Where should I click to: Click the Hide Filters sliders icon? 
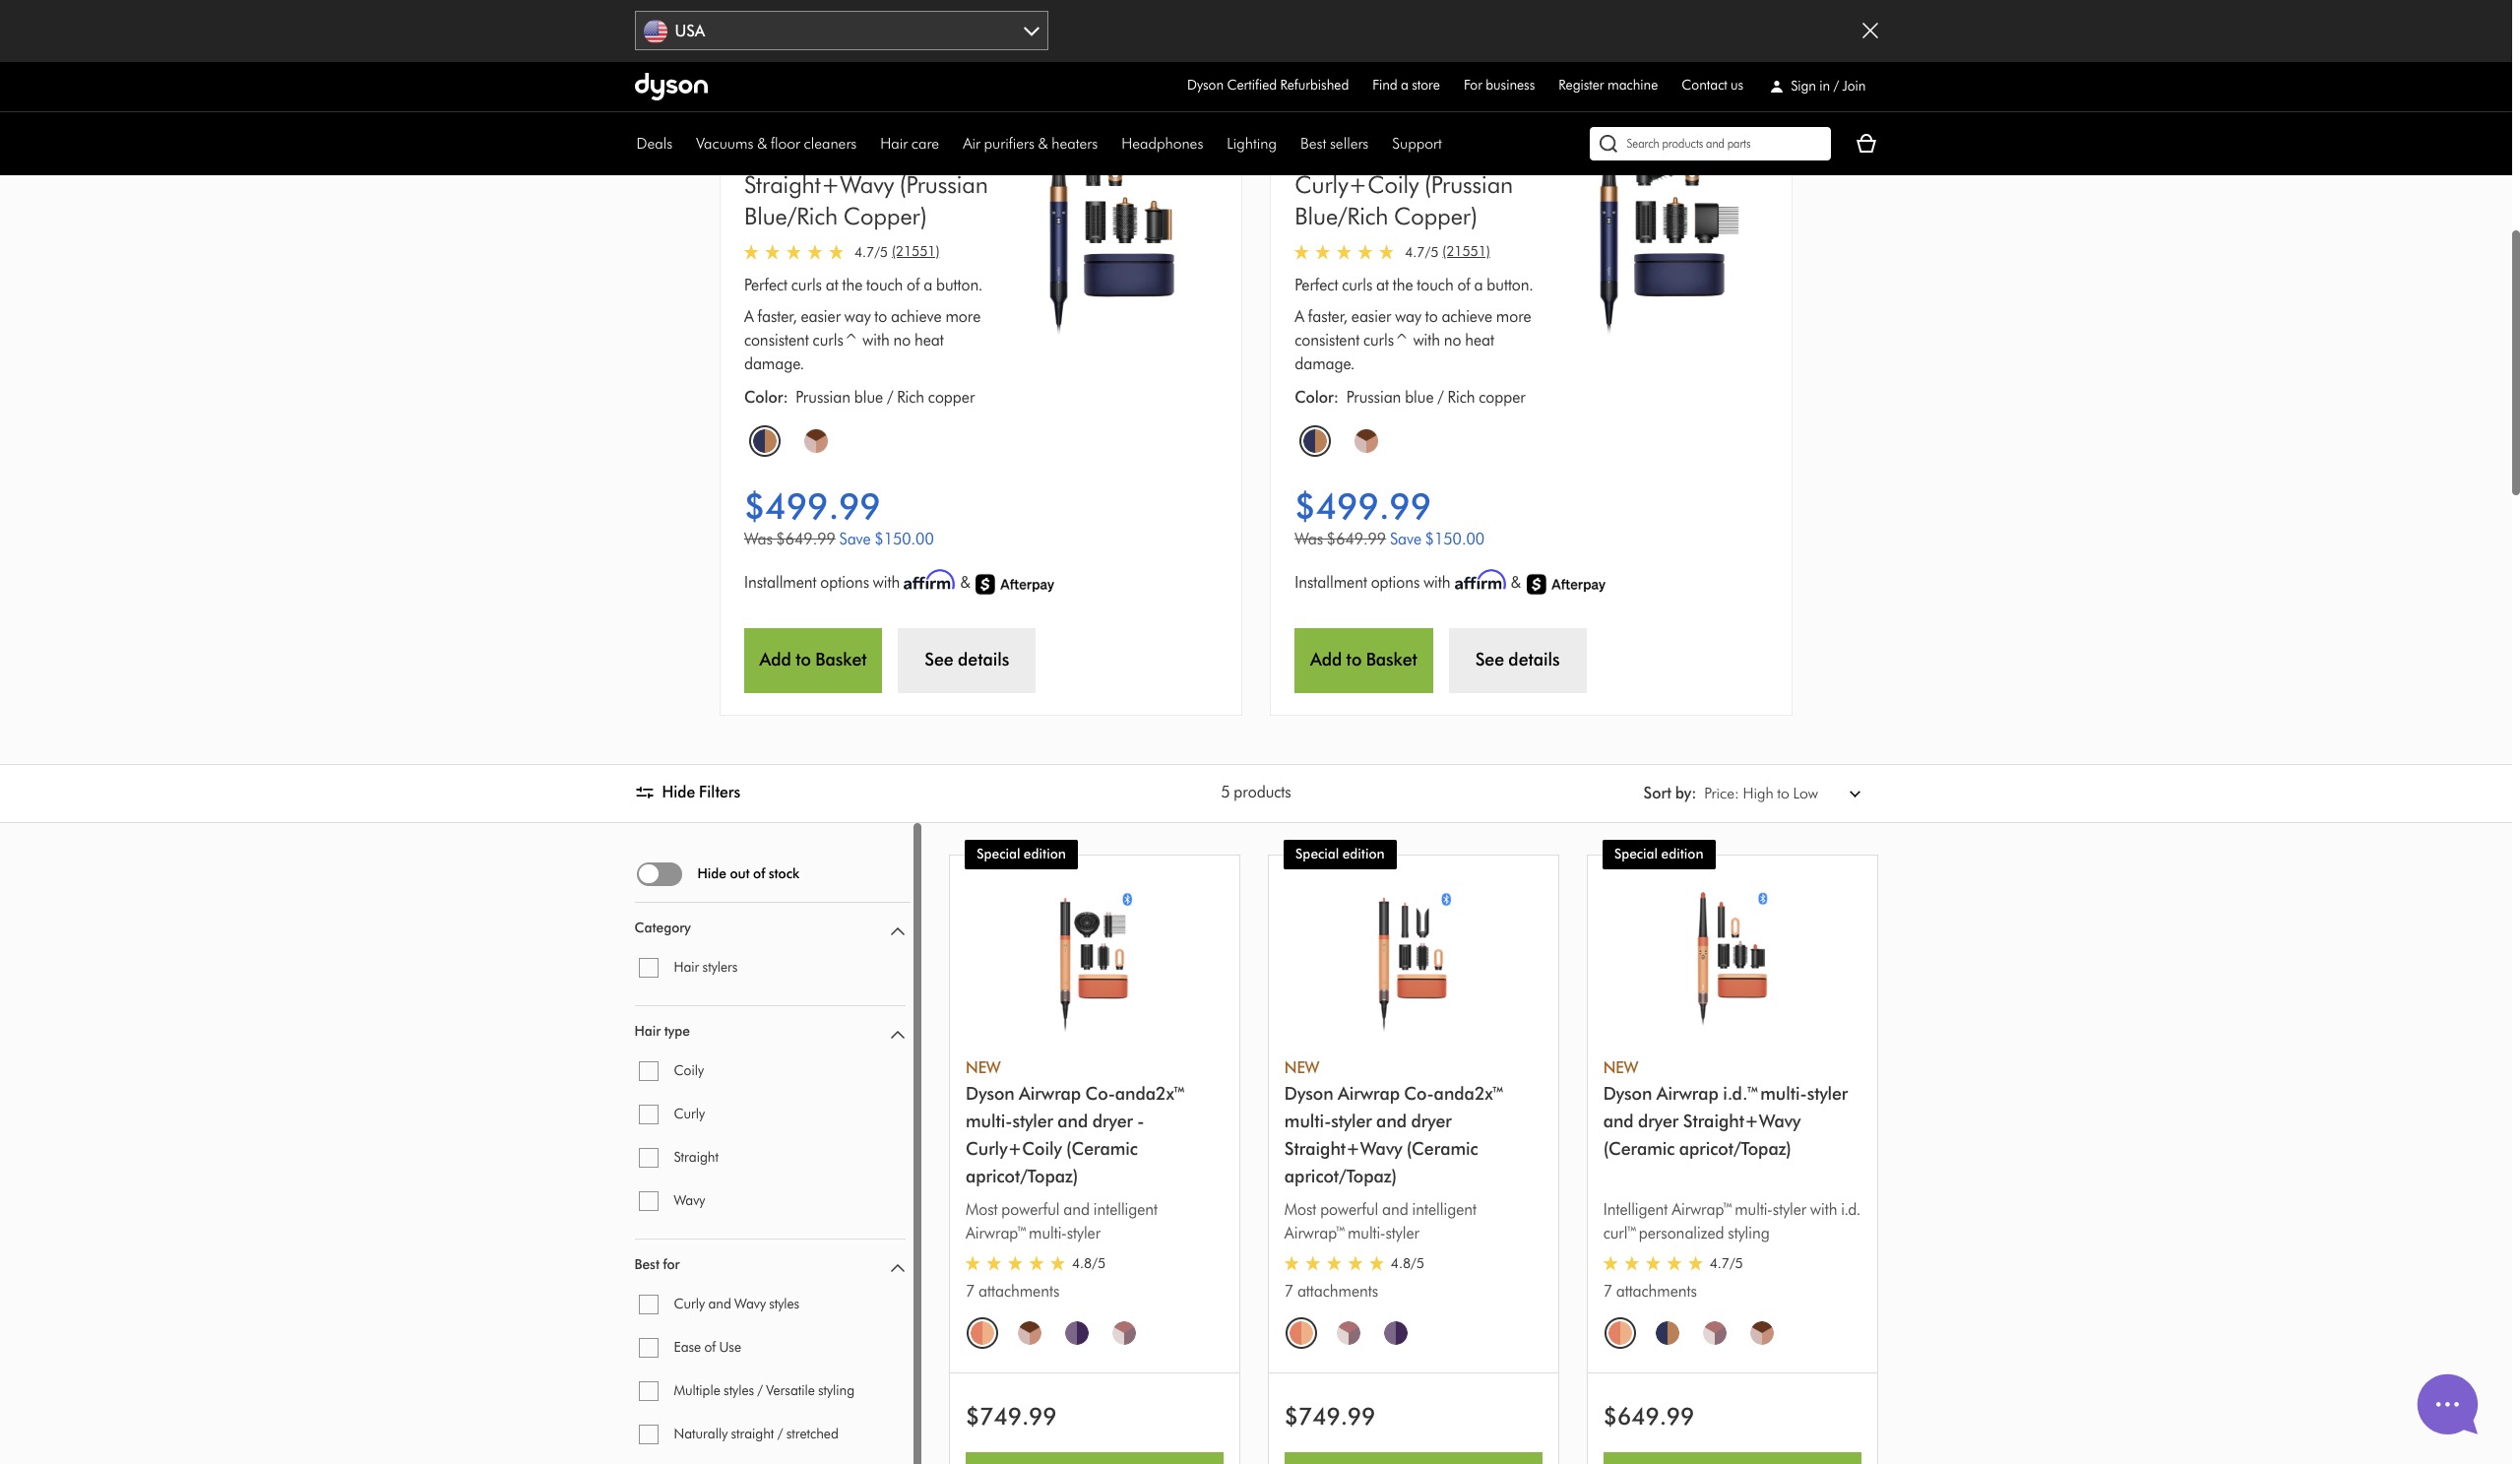tap(644, 792)
